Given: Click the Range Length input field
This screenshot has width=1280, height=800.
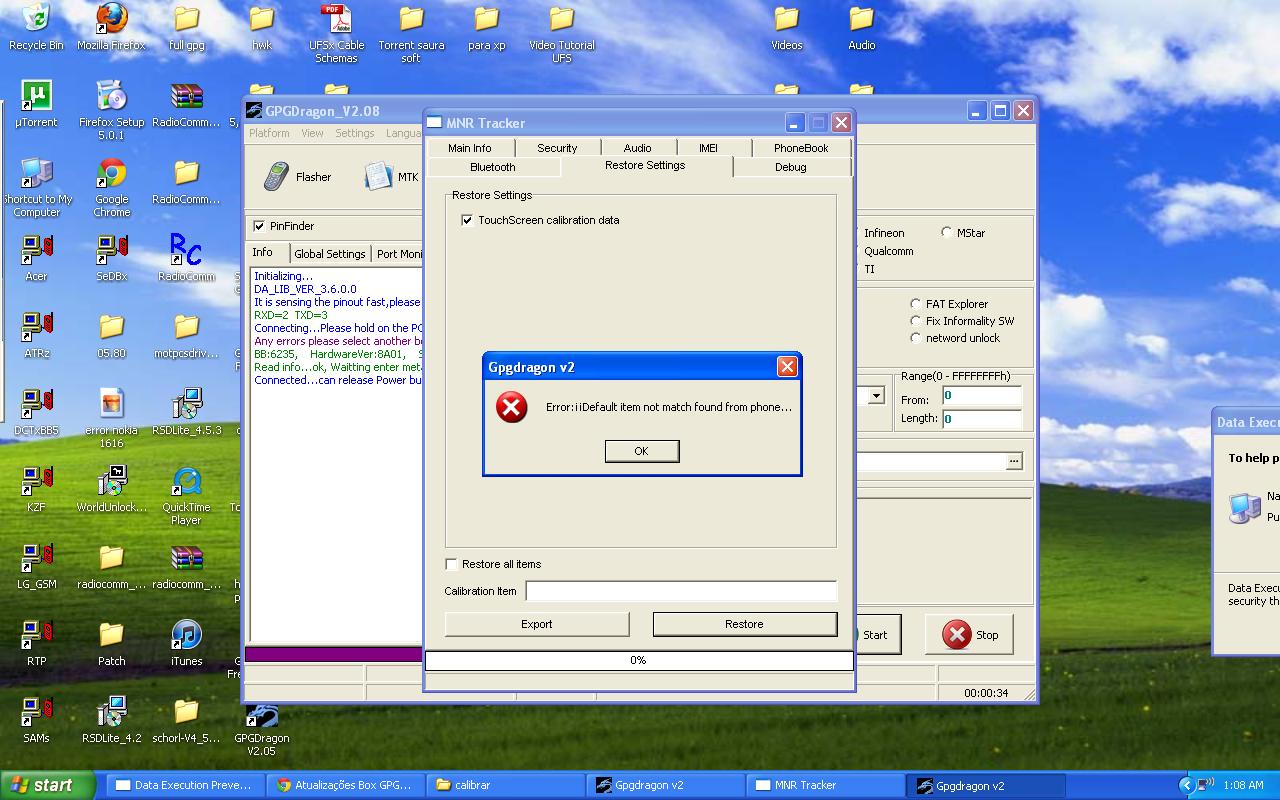Looking at the screenshot, I should [x=982, y=419].
